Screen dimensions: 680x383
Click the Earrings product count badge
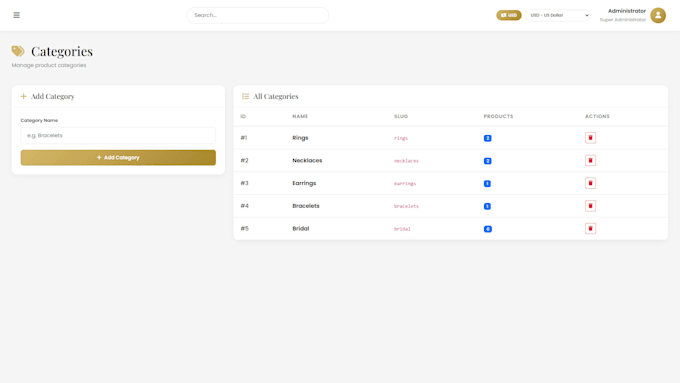[x=487, y=183]
